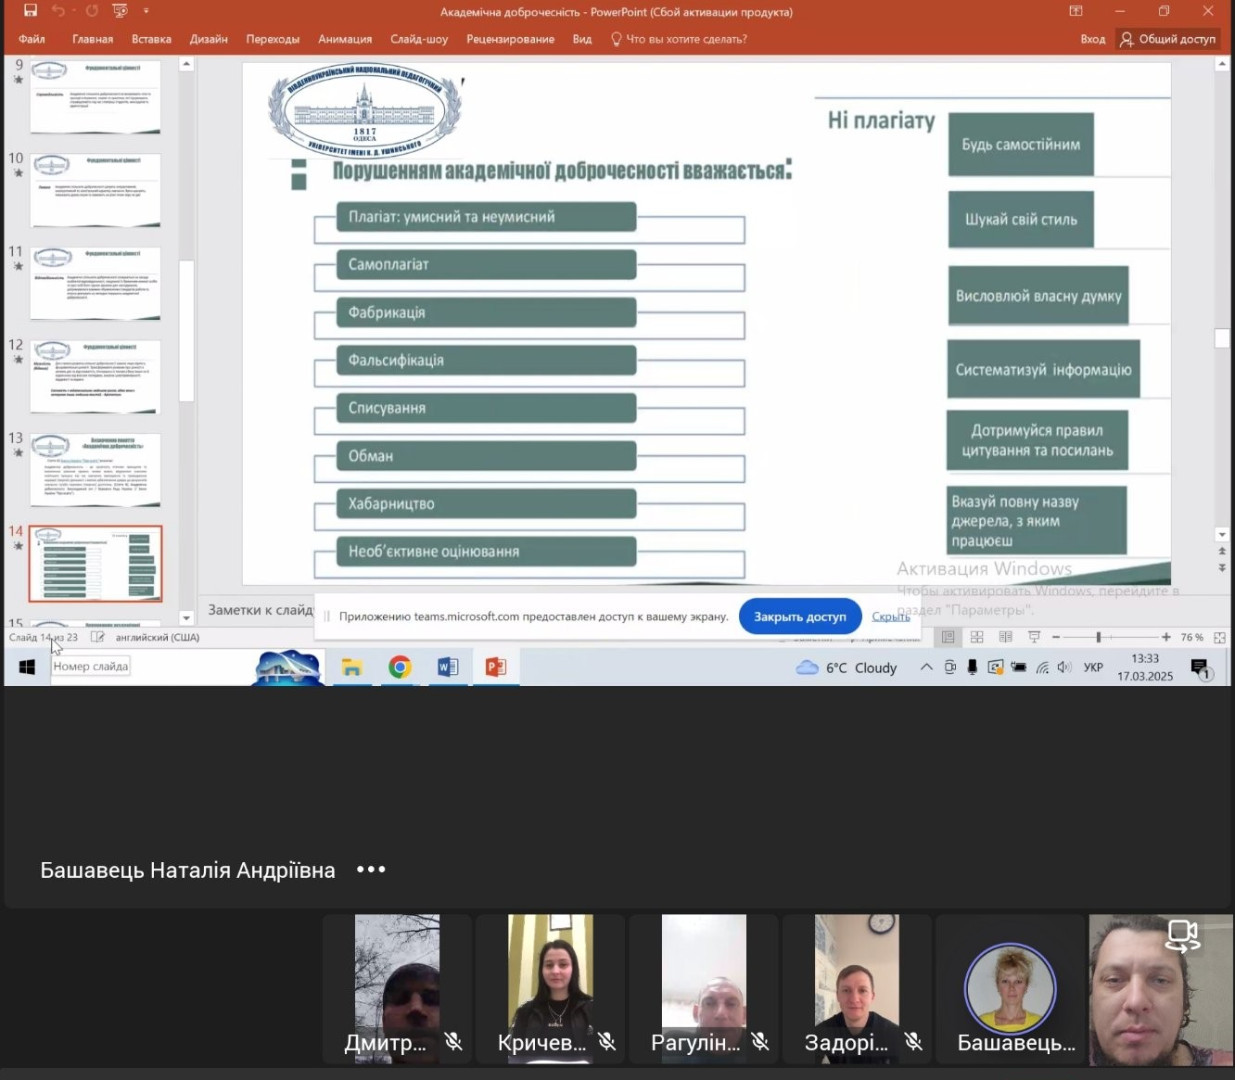Click the Общий доступ share button
Screen dimensions: 1235x1080
tap(1168, 39)
